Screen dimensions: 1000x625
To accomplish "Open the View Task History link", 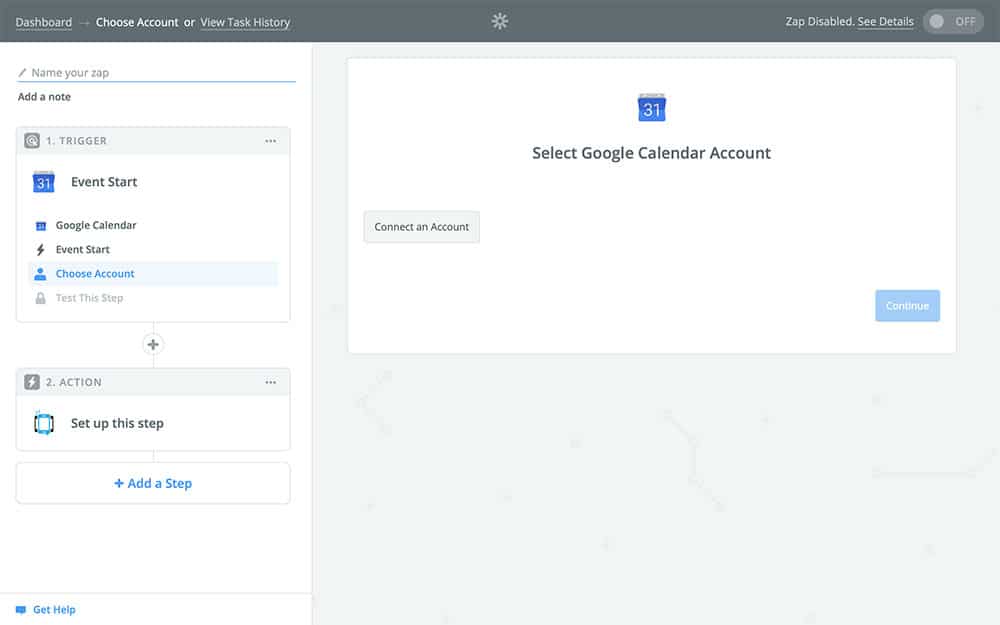I will (245, 22).
